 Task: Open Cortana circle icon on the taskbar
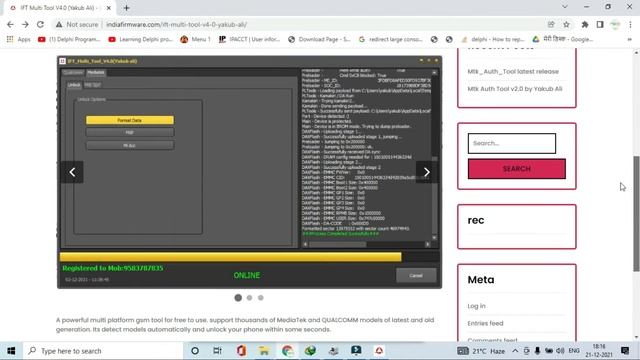(x=195, y=351)
